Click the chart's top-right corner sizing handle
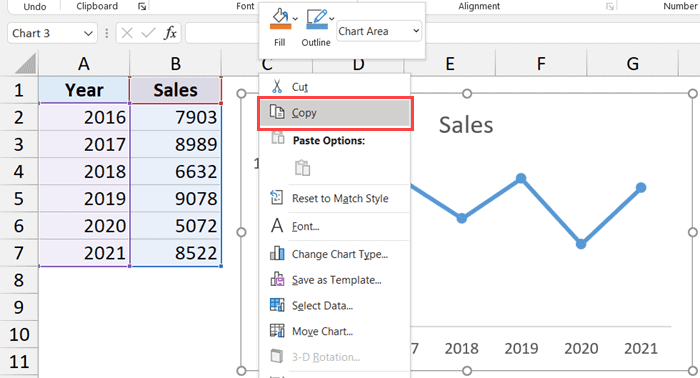 (x=692, y=93)
